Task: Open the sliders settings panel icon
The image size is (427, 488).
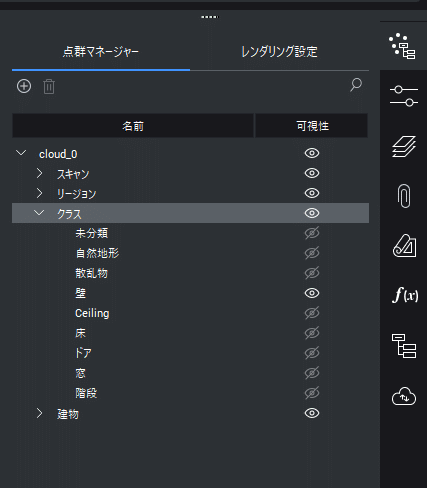Action: [x=404, y=96]
